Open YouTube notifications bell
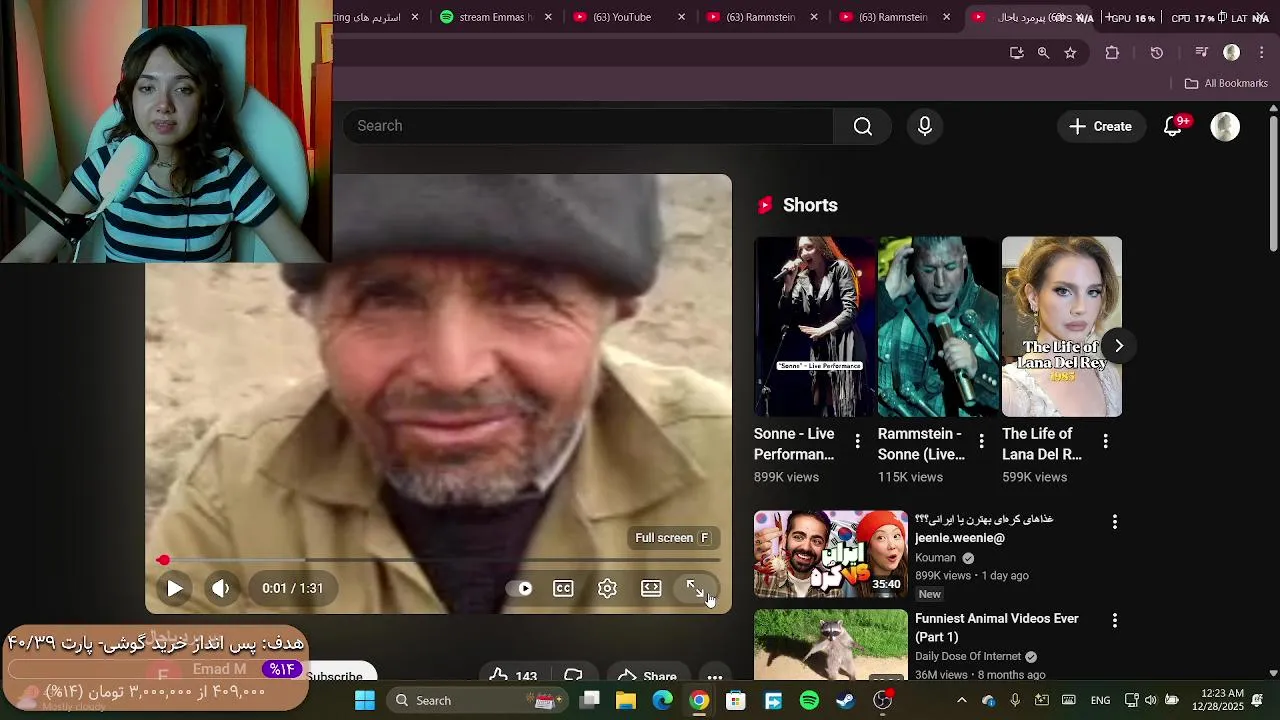Image resolution: width=1280 pixels, height=720 pixels. [1174, 126]
